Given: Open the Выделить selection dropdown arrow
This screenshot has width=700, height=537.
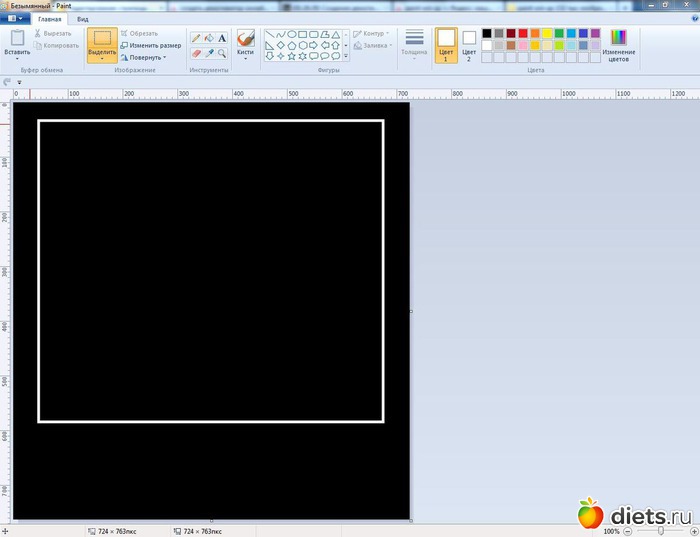Looking at the screenshot, I should [102, 59].
